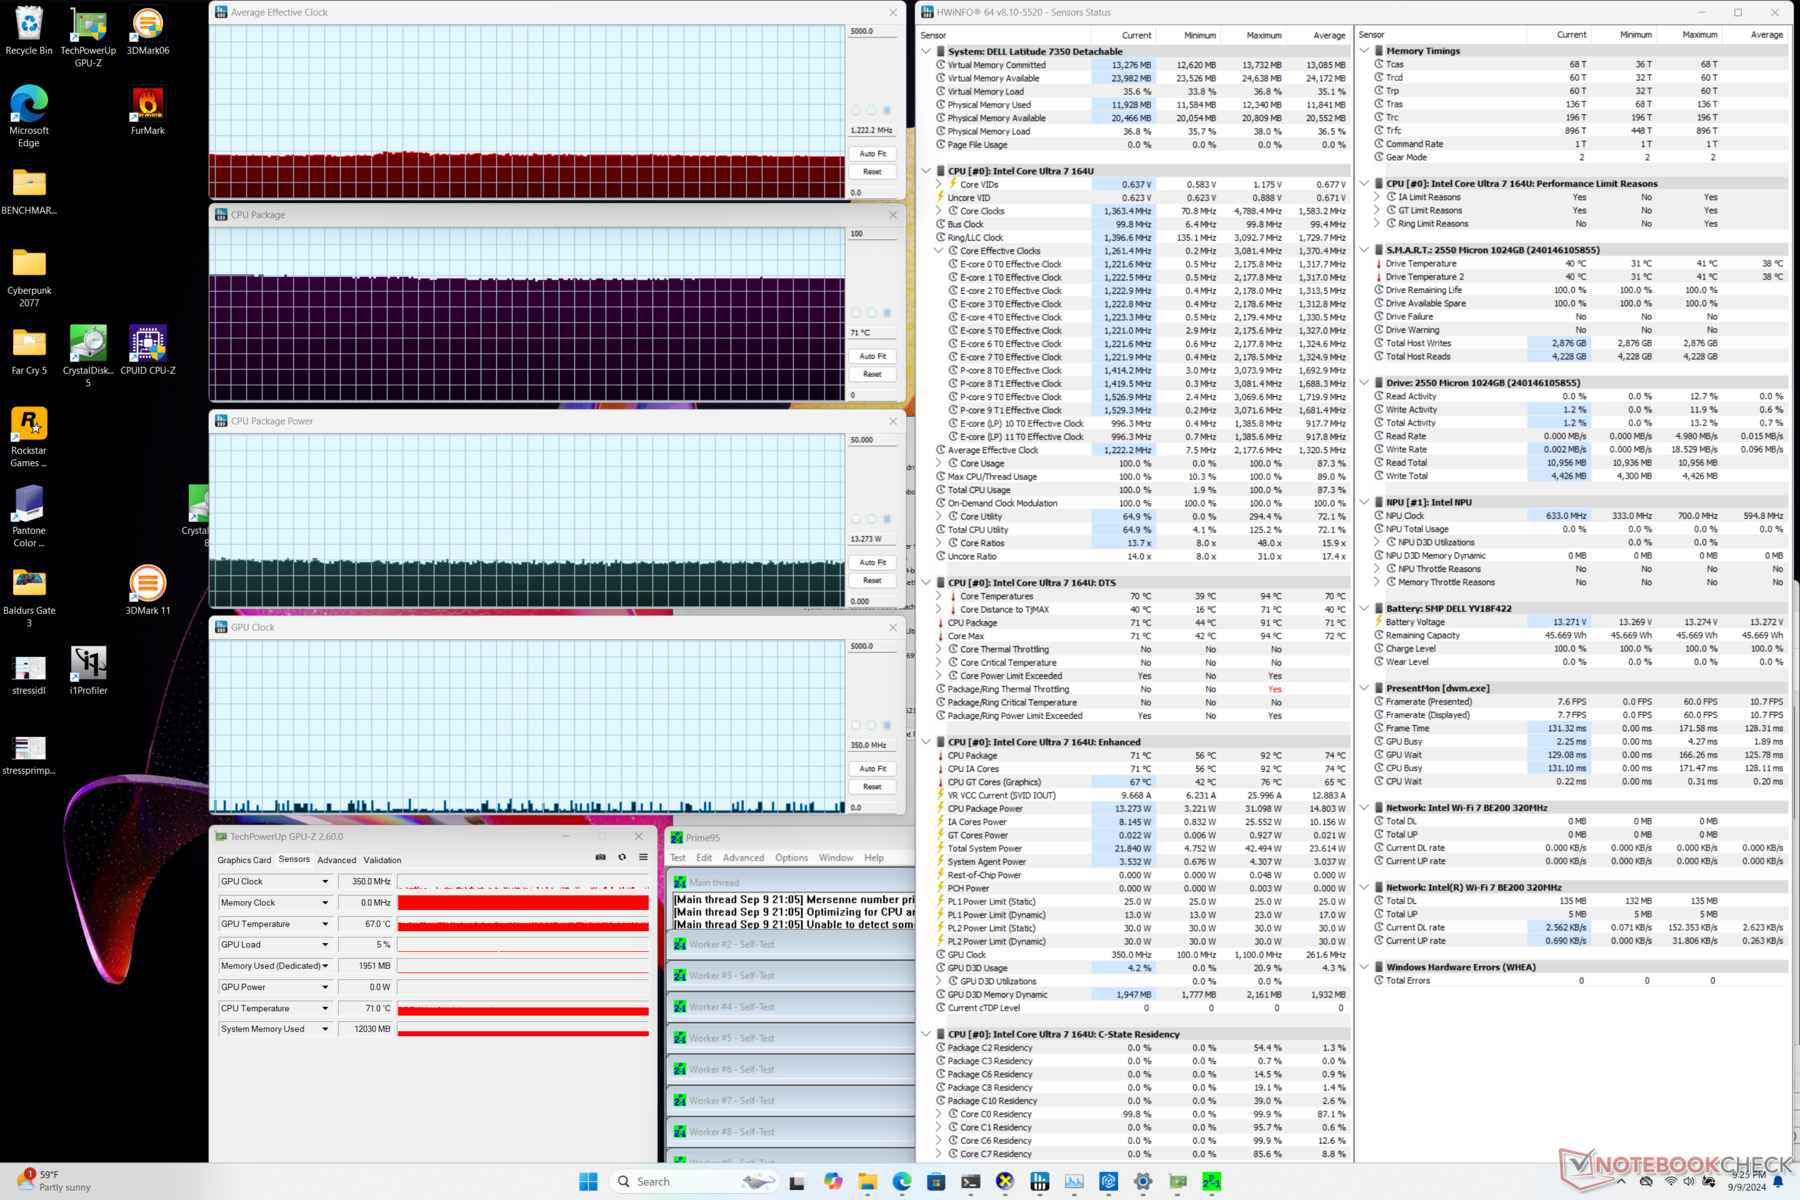
Task: Open the Terminal icon in the taskbar
Action: click(970, 1182)
